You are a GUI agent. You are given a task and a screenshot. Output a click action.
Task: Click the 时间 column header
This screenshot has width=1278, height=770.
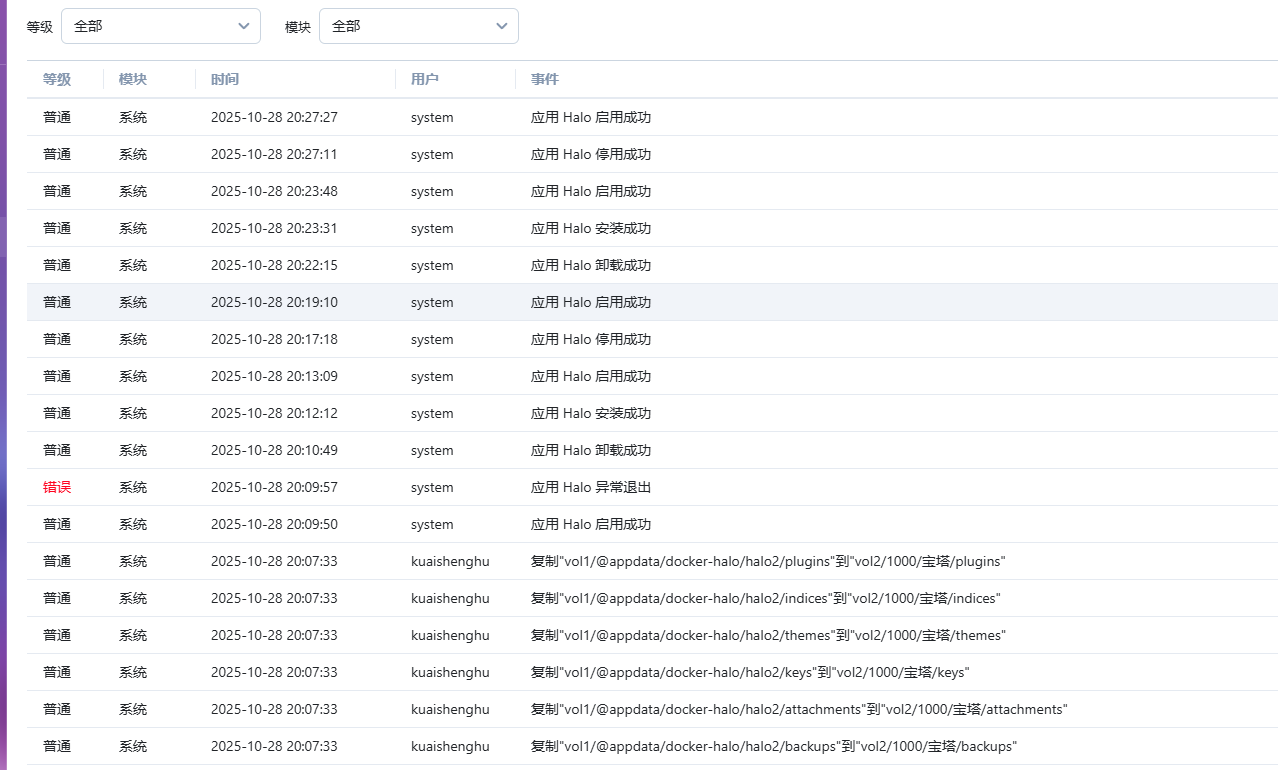(225, 79)
